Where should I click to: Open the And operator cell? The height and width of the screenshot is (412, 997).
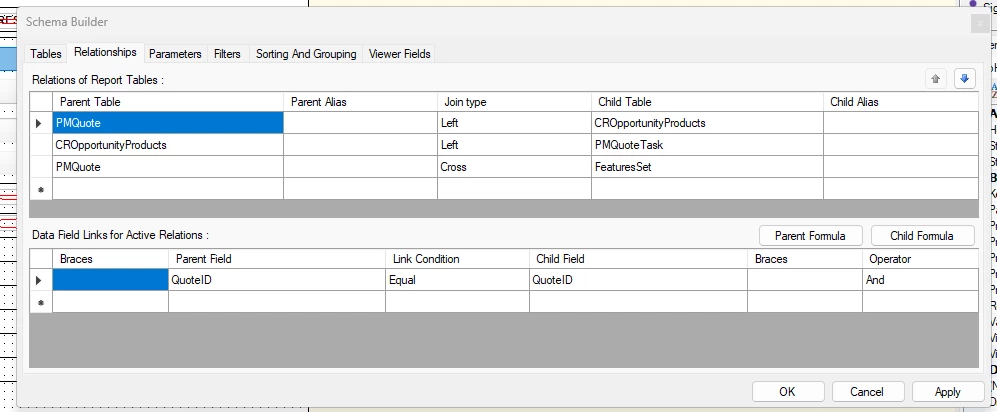pyautogui.click(x=920, y=280)
